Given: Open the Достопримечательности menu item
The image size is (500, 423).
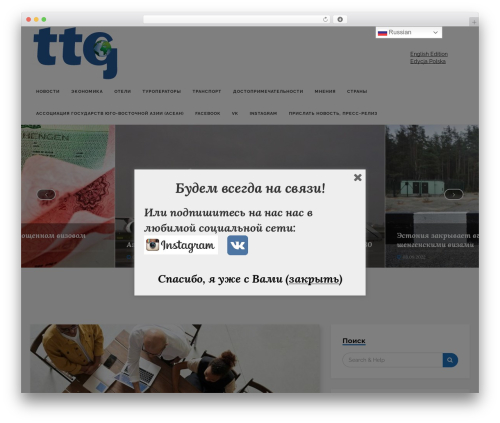Looking at the screenshot, I should [268, 91].
